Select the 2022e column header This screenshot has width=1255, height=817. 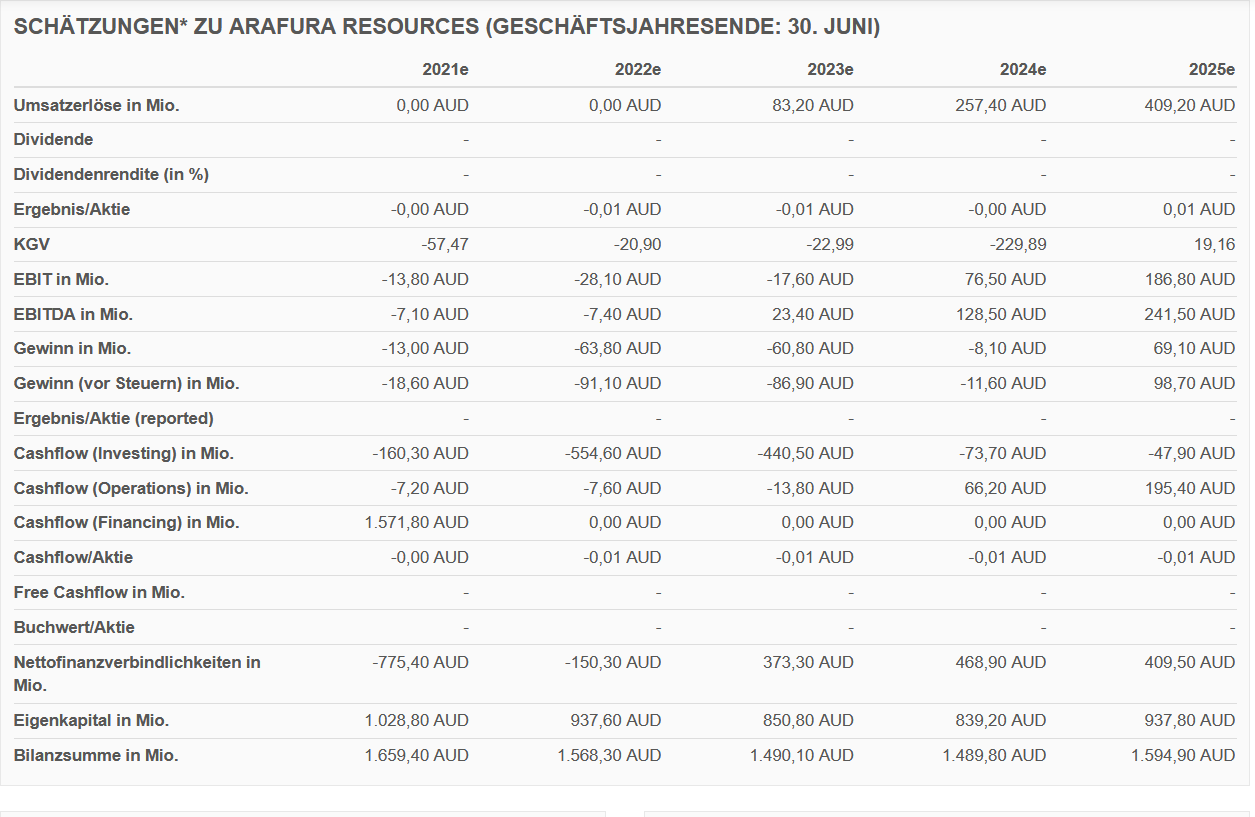click(x=635, y=70)
